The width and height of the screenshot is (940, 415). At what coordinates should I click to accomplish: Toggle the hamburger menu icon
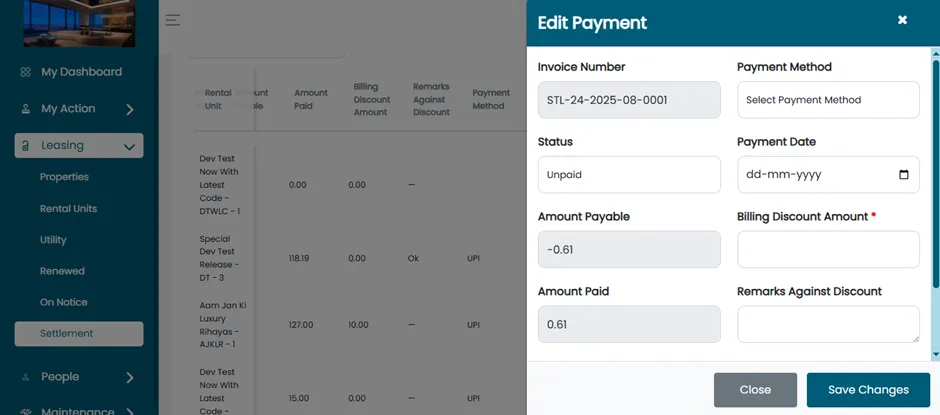click(173, 20)
